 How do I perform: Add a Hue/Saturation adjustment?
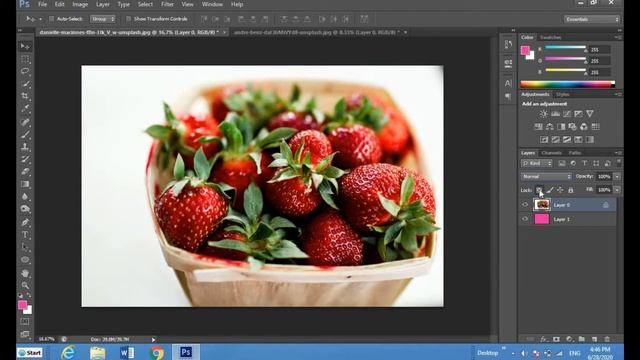(538, 127)
